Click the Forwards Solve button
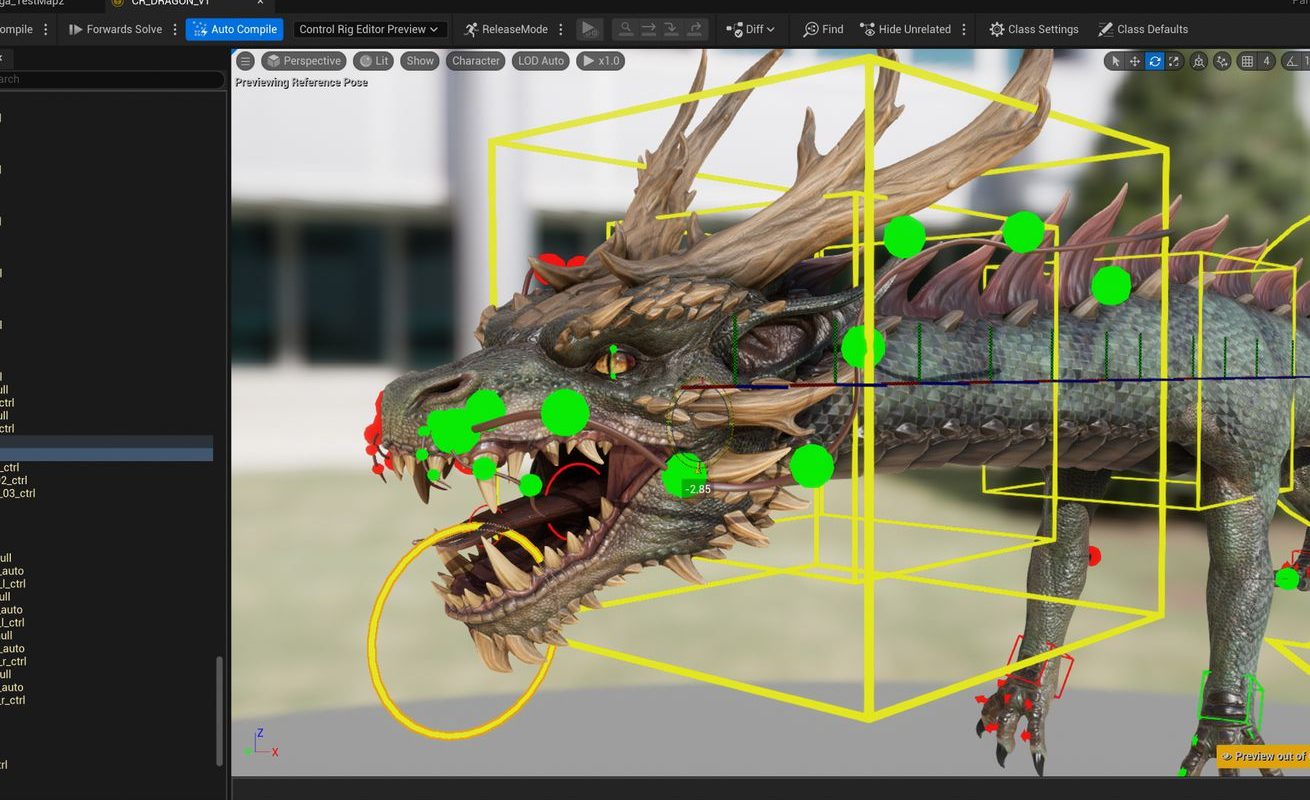The width and height of the screenshot is (1310, 800). click(x=115, y=29)
